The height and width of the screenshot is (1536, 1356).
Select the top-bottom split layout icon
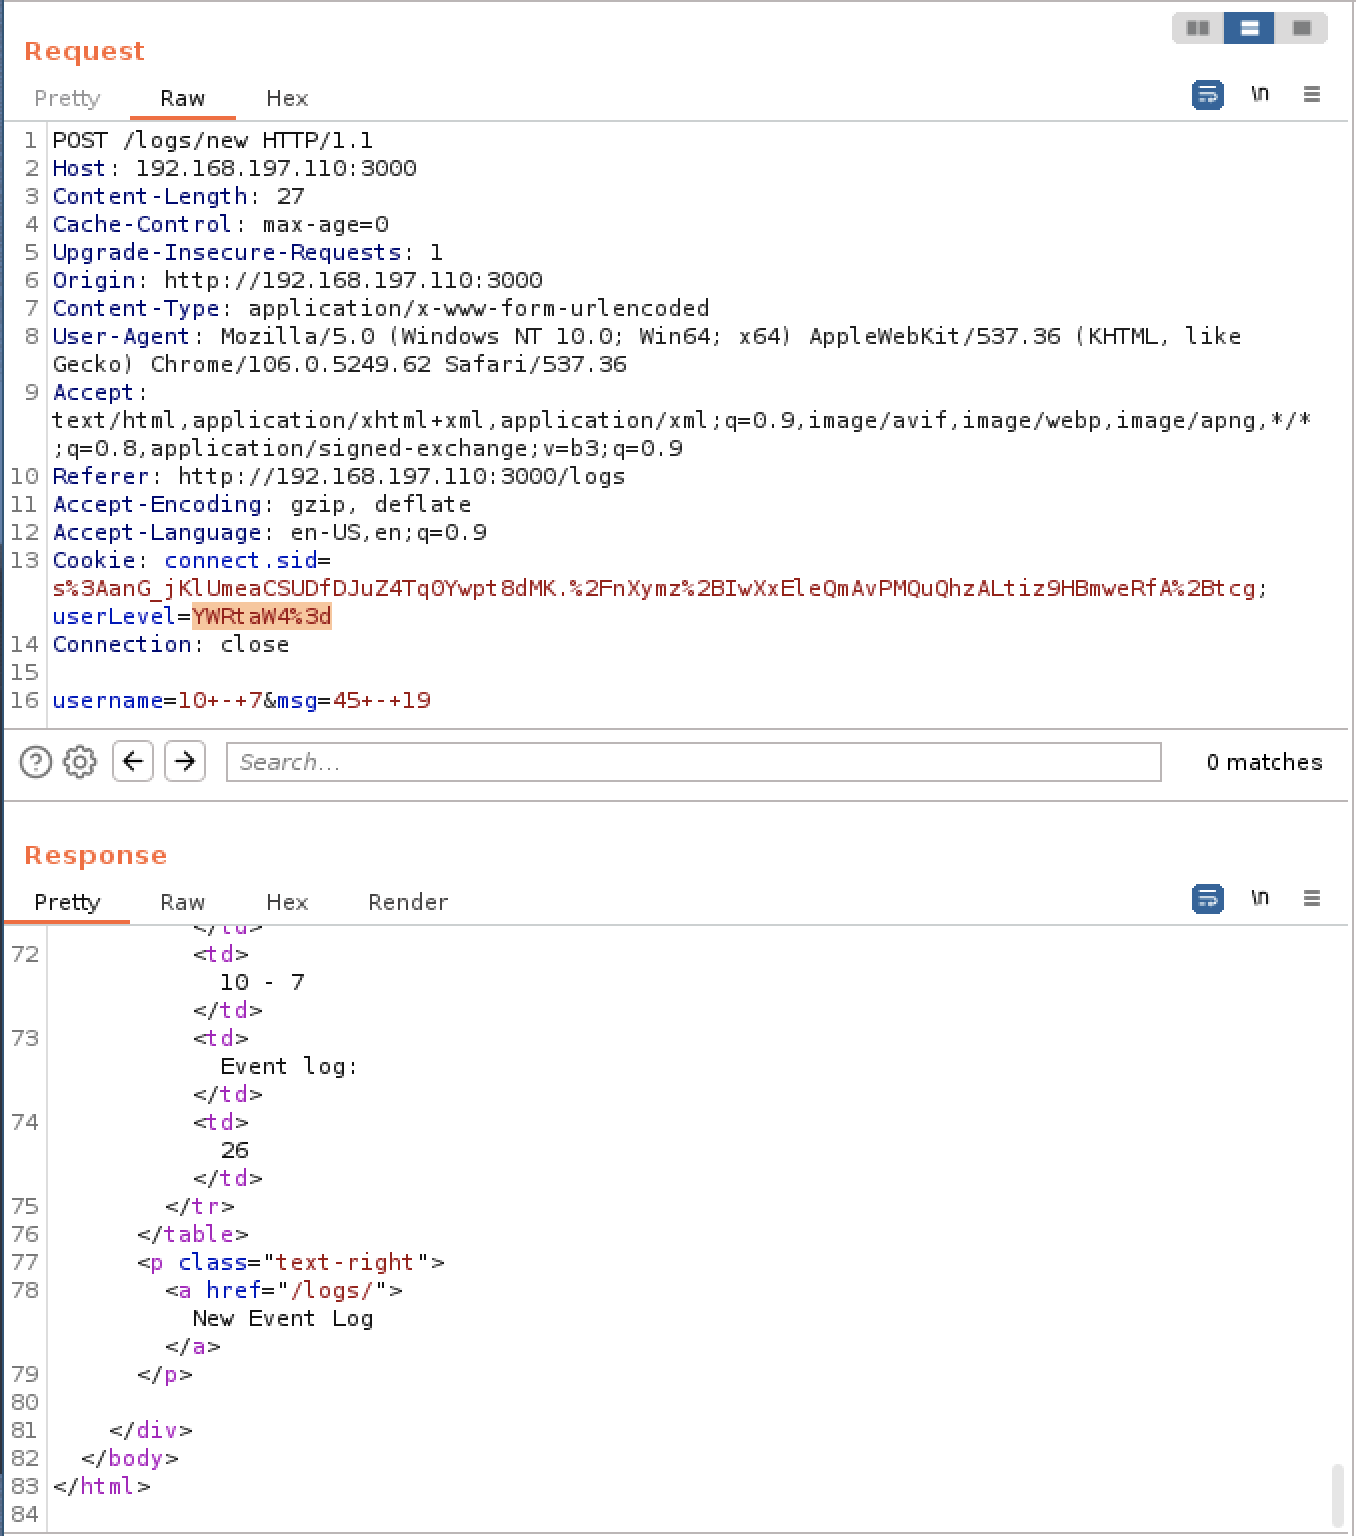coord(1249,28)
